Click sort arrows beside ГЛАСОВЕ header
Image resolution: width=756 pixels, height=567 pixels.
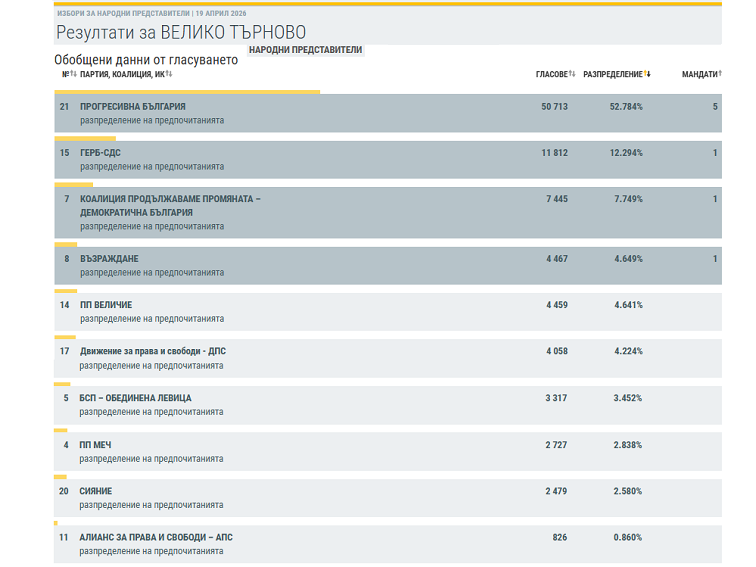point(572,74)
